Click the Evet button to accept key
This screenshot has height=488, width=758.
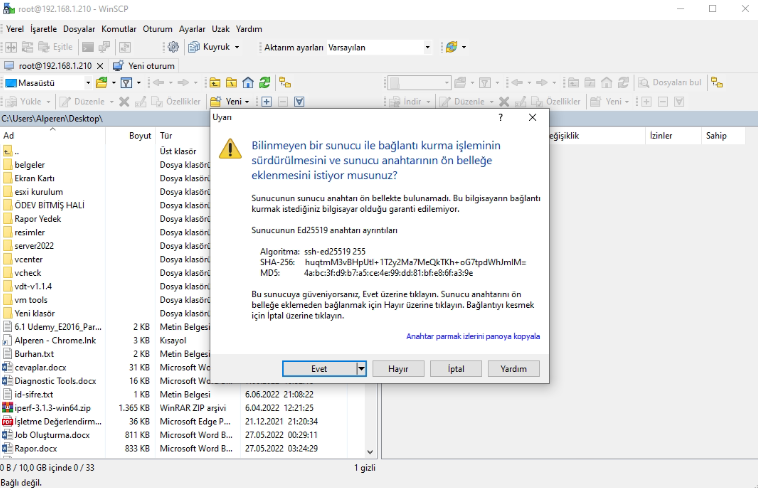pyautogui.click(x=319, y=369)
